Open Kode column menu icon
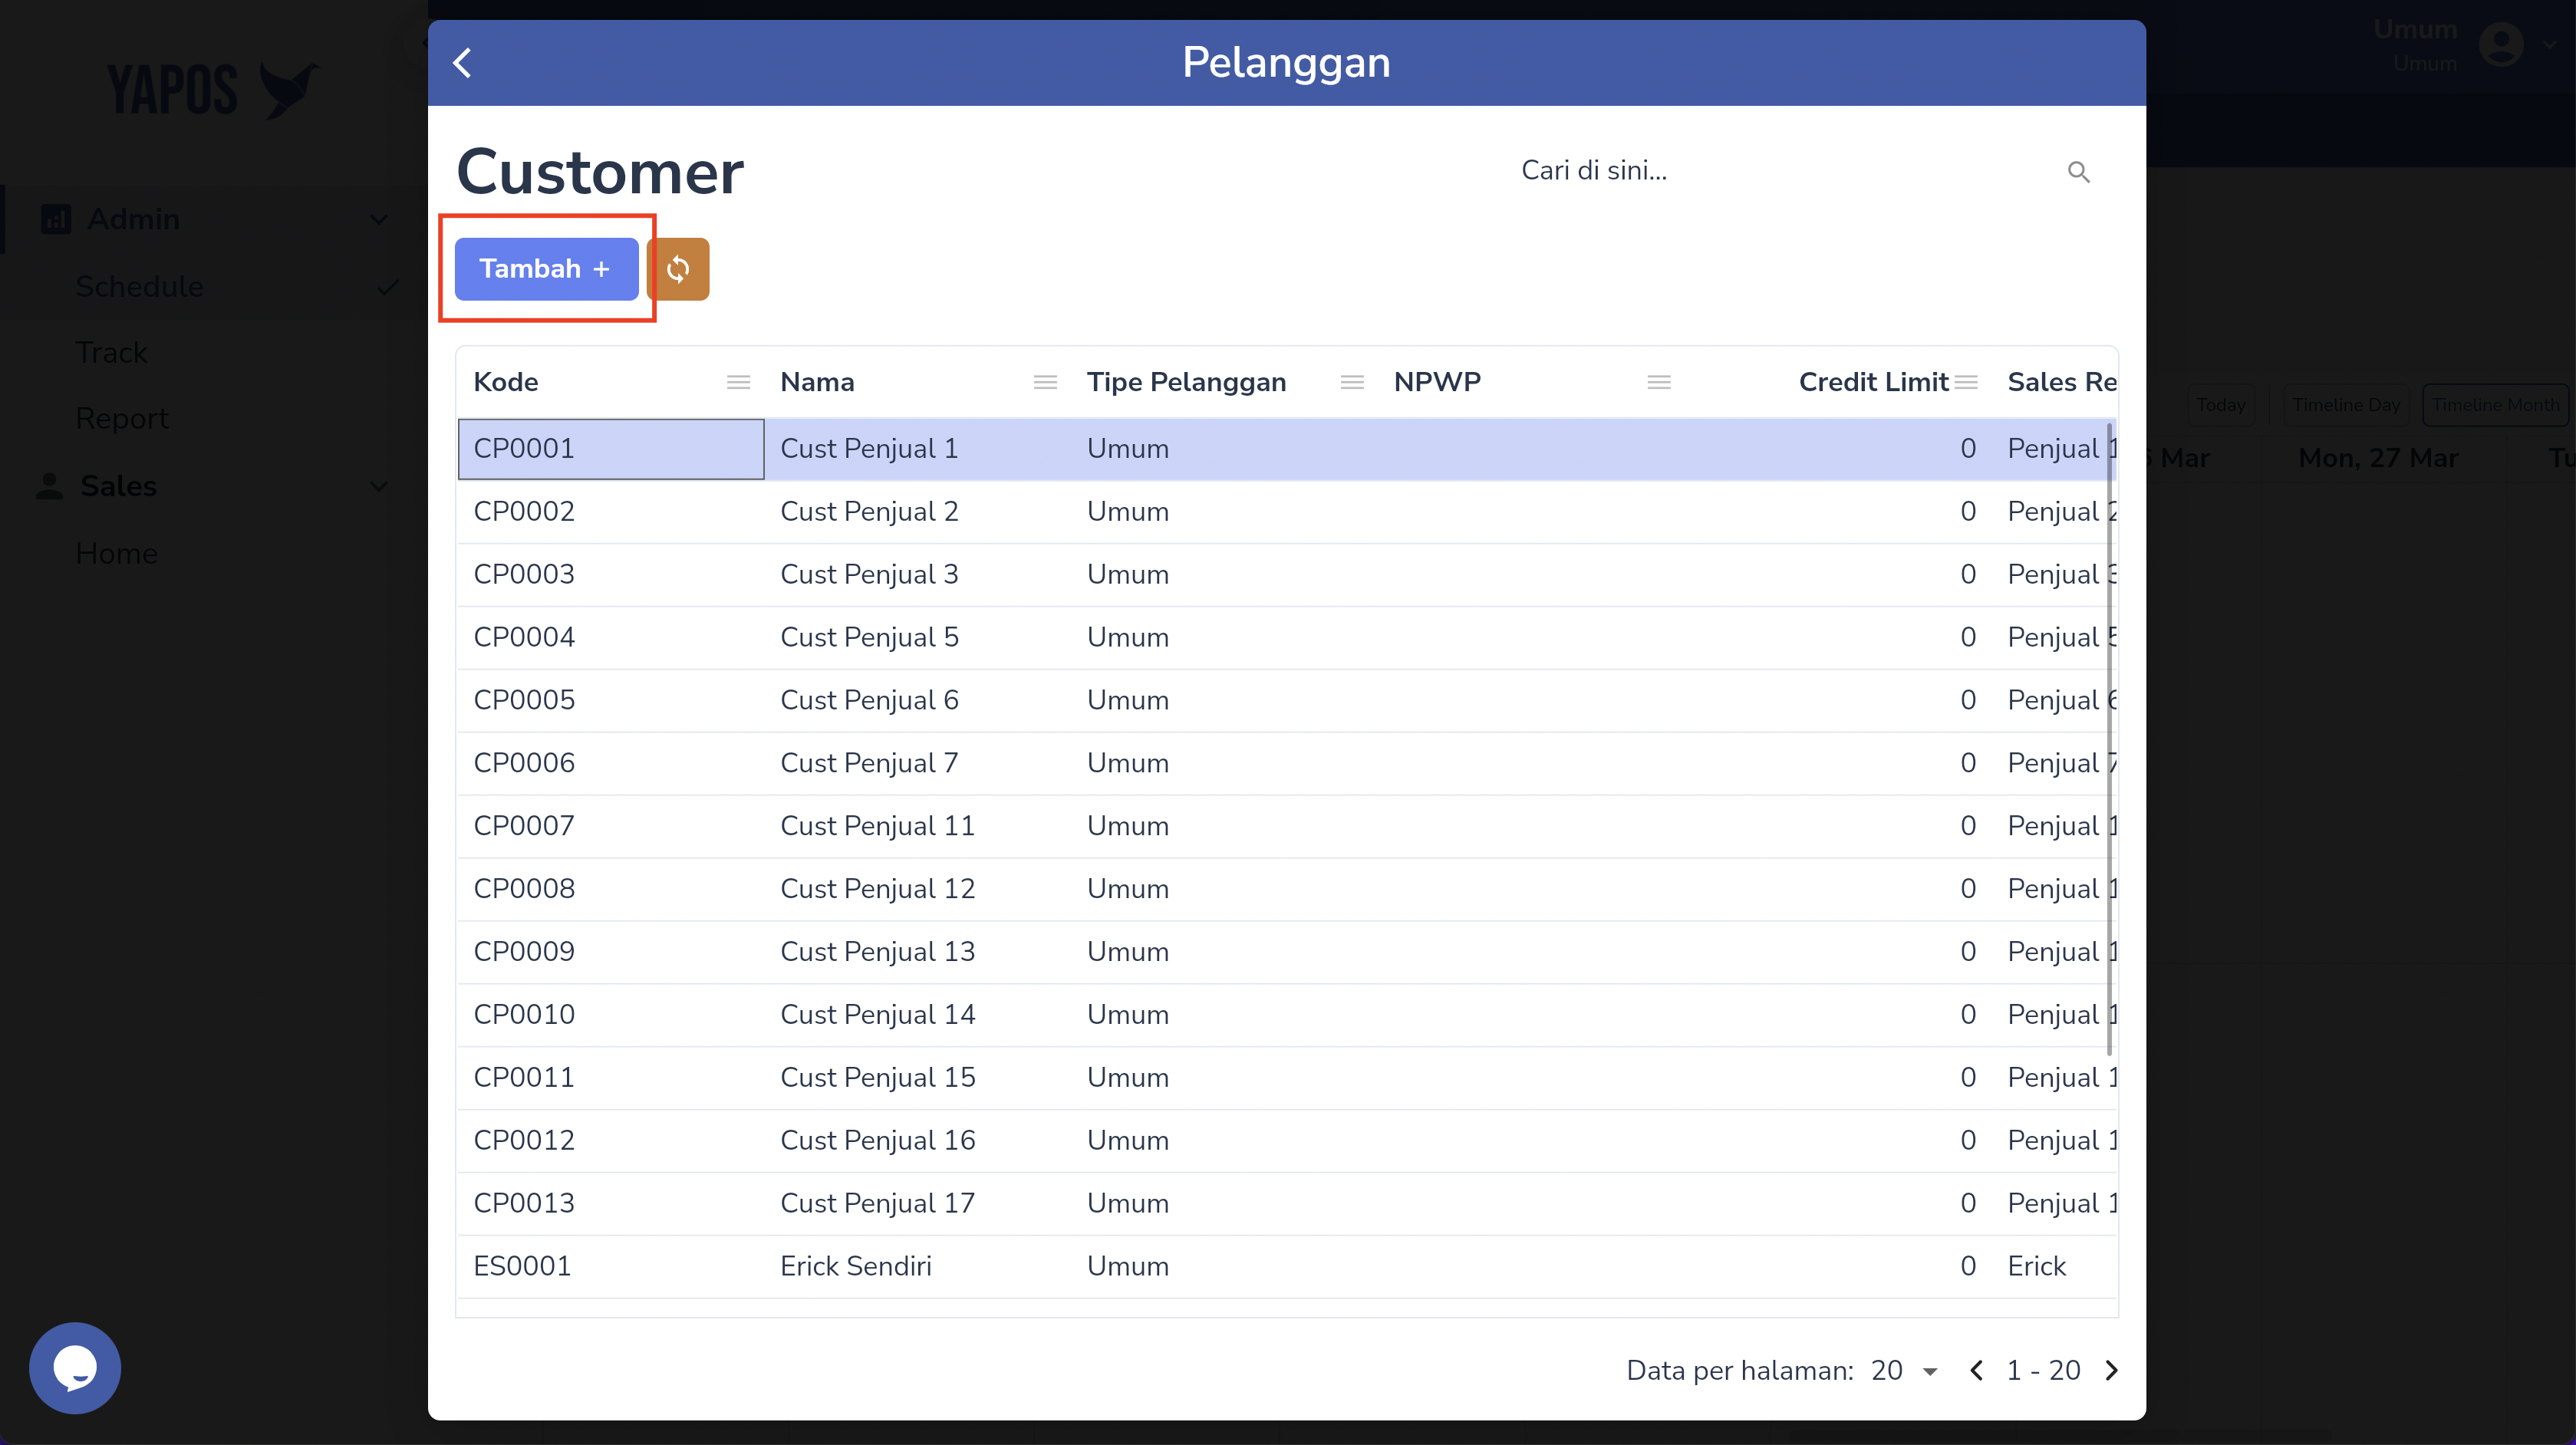2576x1445 pixels. point(738,382)
